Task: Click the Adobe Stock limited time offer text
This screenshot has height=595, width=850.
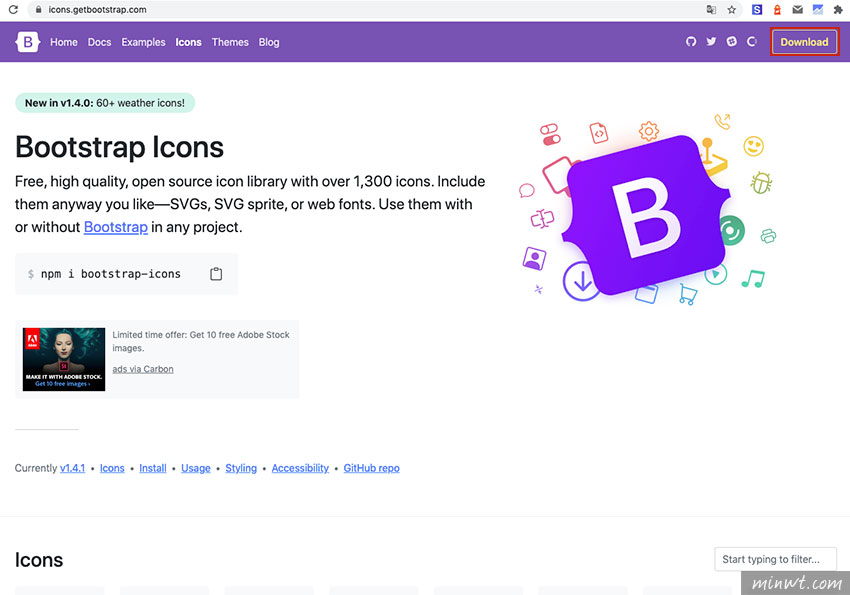Action: coord(201,341)
